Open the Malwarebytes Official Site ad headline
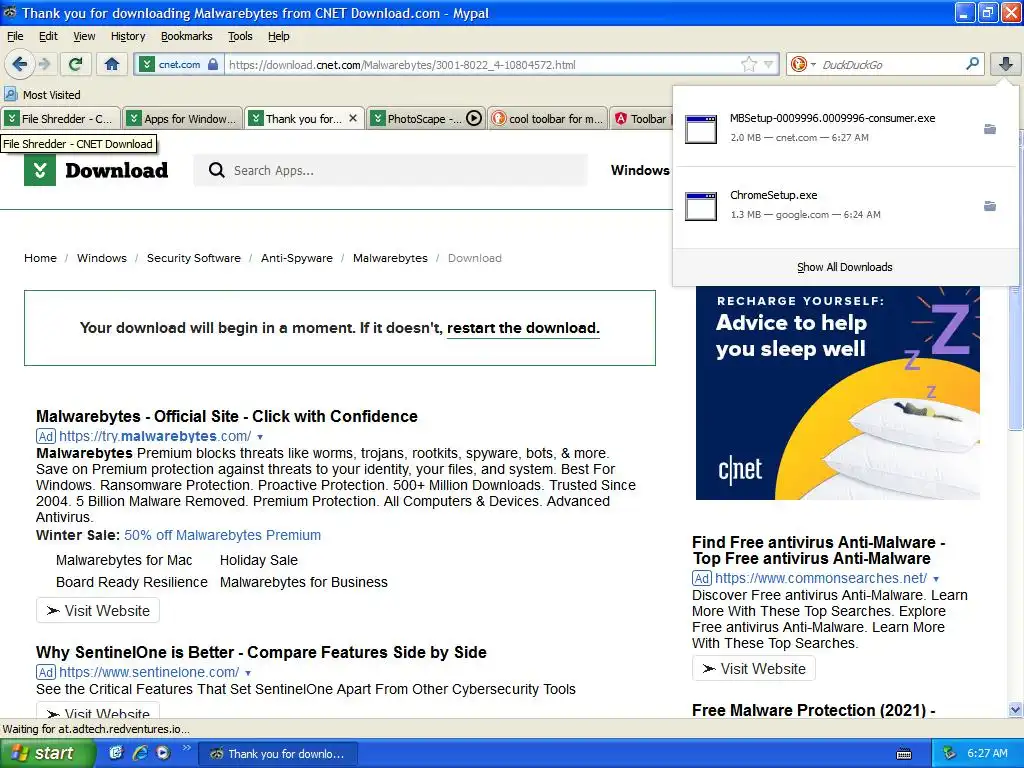Screen dimensions: 1024x768 227,416
